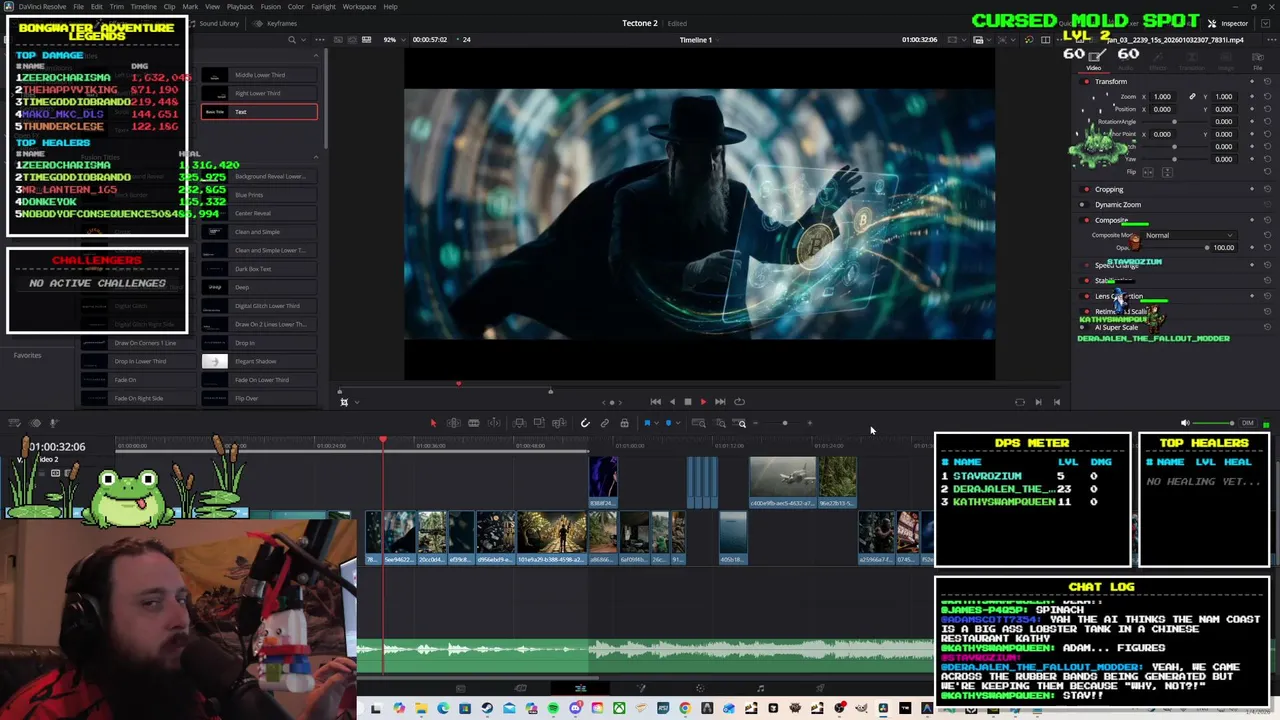Play the timeline in reverse
Screen dimensions: 1280x720
pos(672,402)
